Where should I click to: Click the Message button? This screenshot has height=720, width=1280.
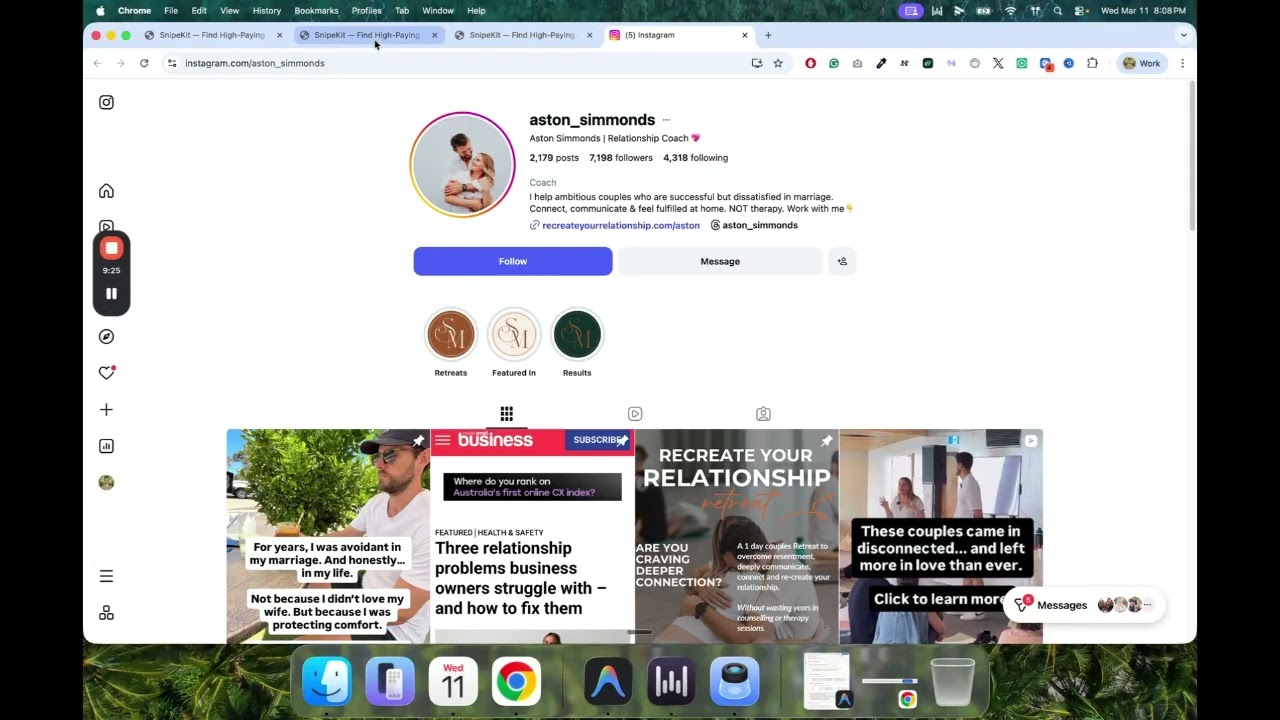[720, 261]
